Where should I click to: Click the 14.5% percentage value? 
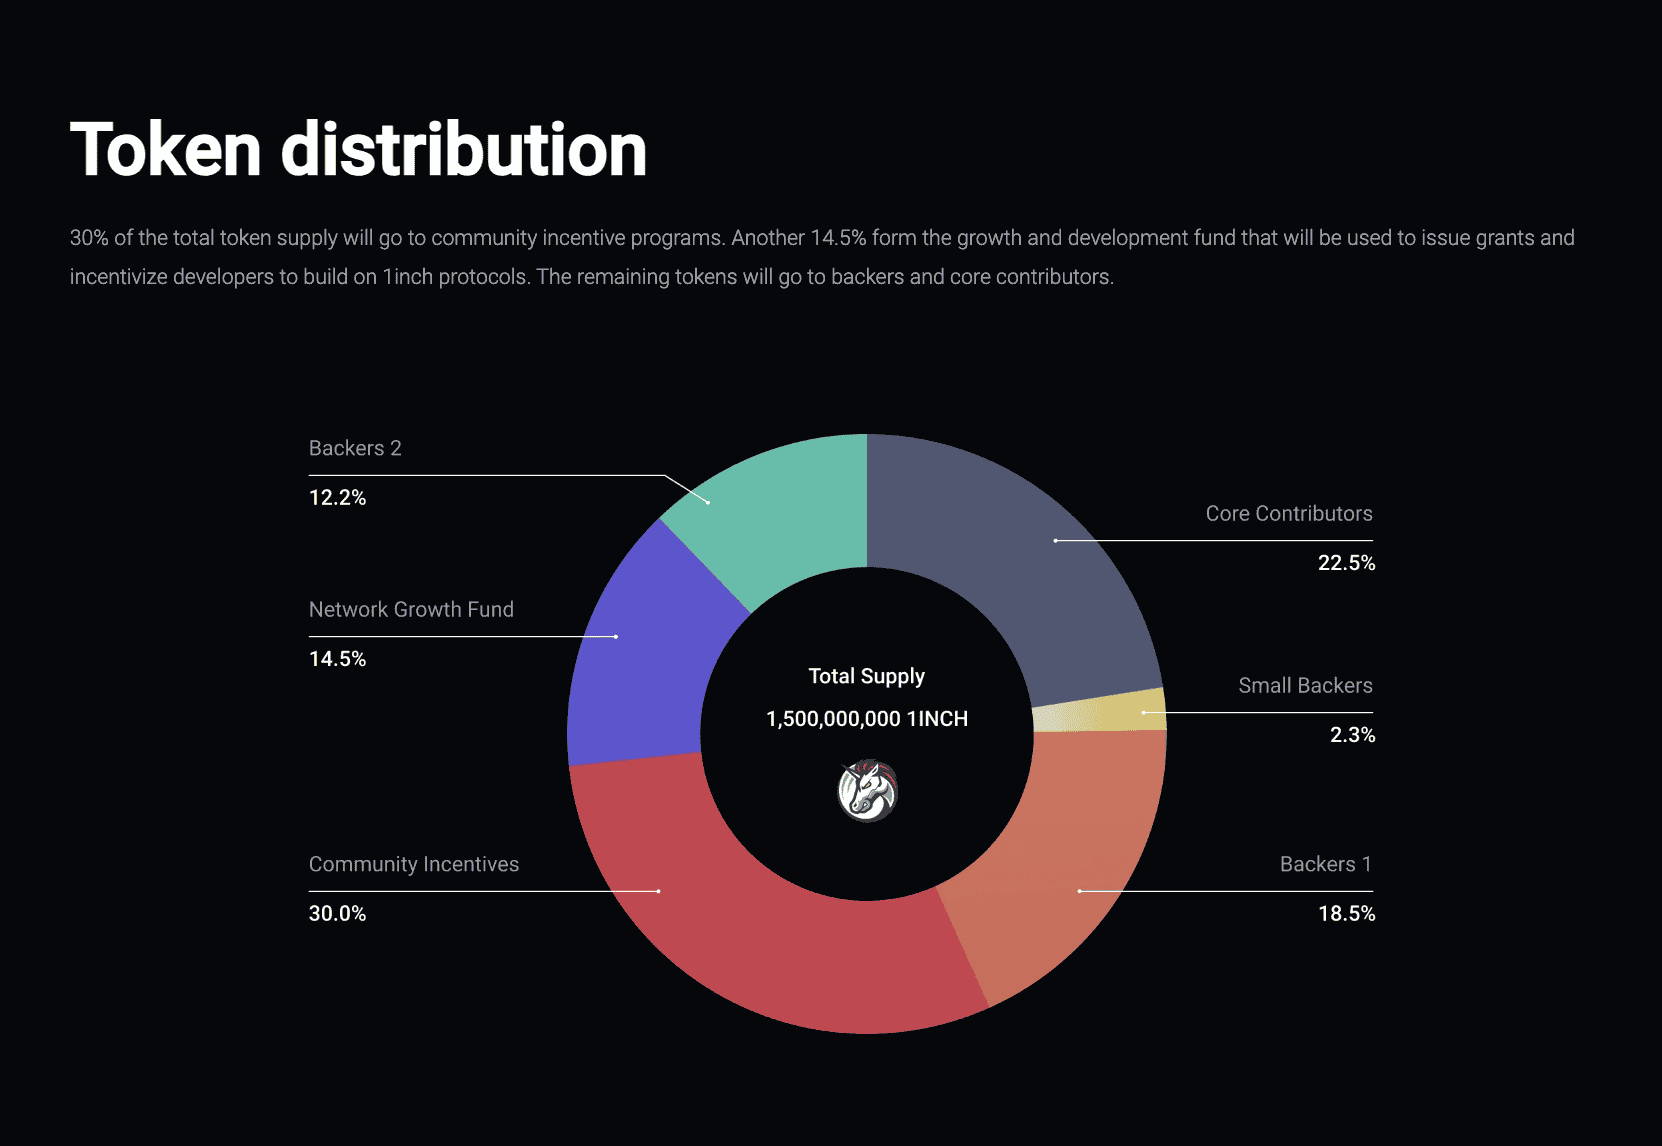click(337, 659)
